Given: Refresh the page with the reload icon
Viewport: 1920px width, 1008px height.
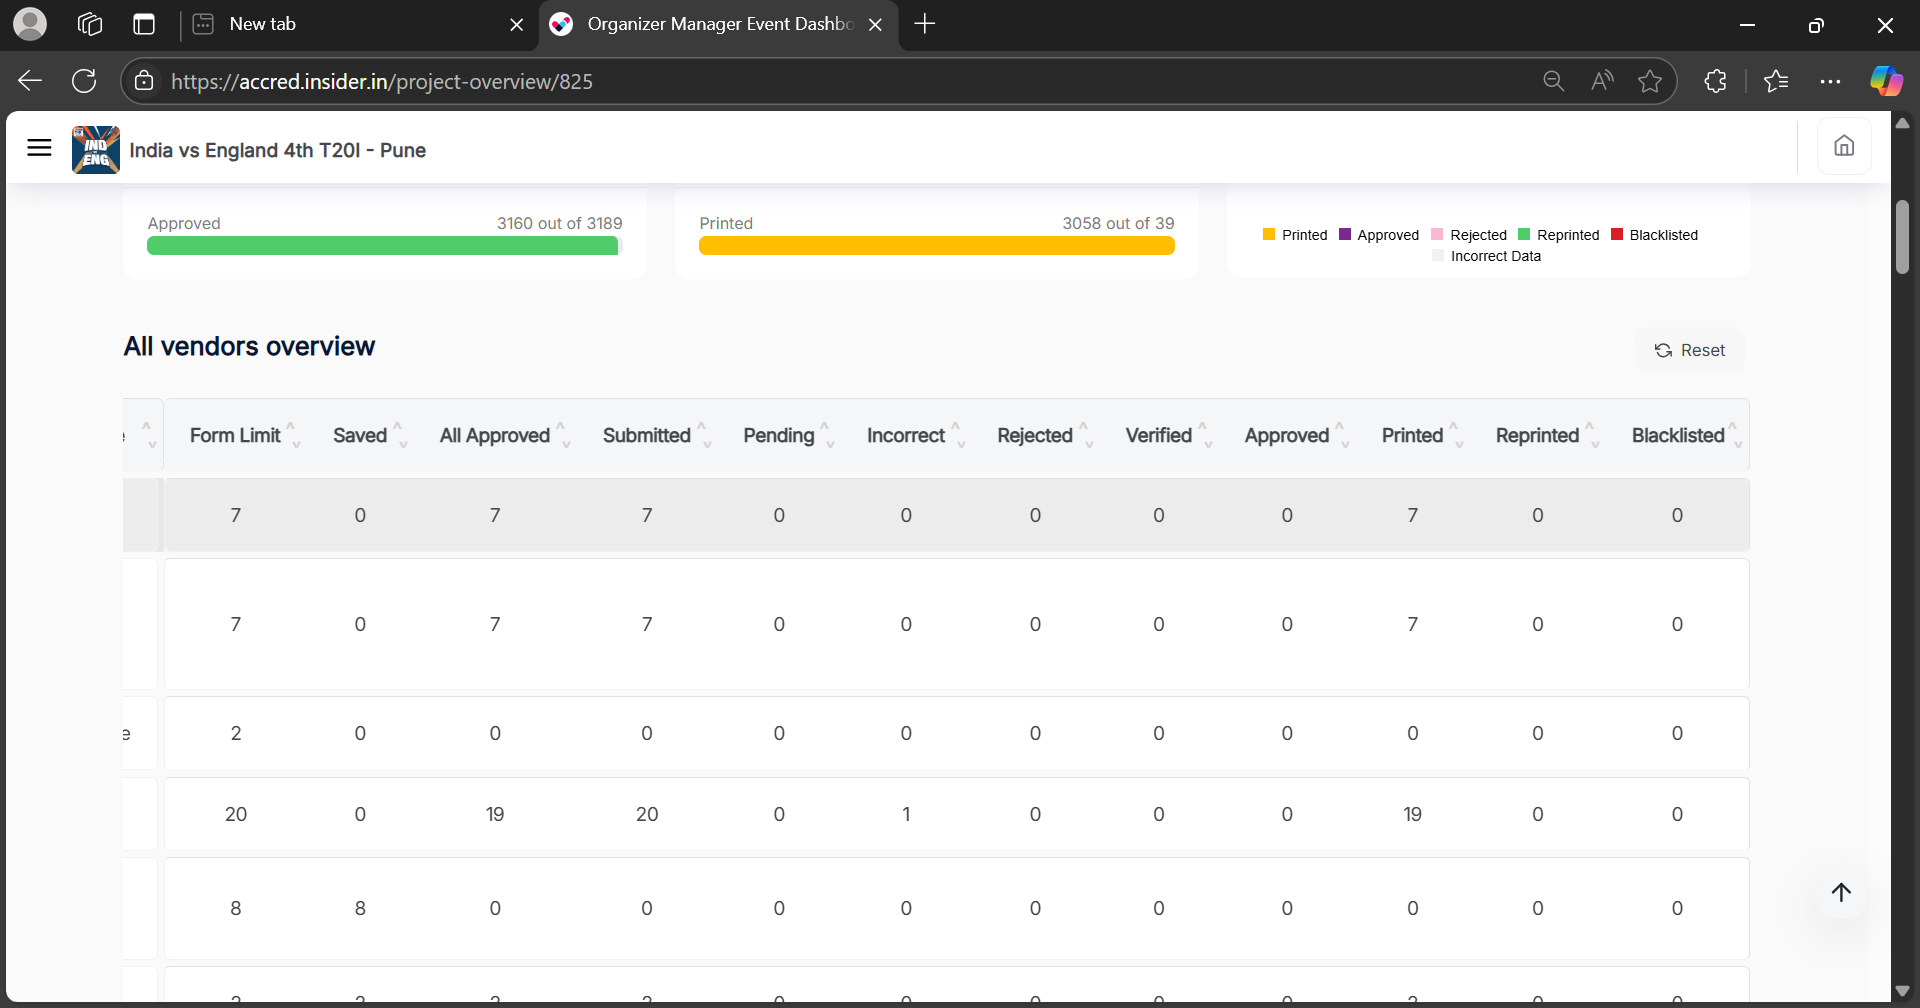Looking at the screenshot, I should point(84,81).
